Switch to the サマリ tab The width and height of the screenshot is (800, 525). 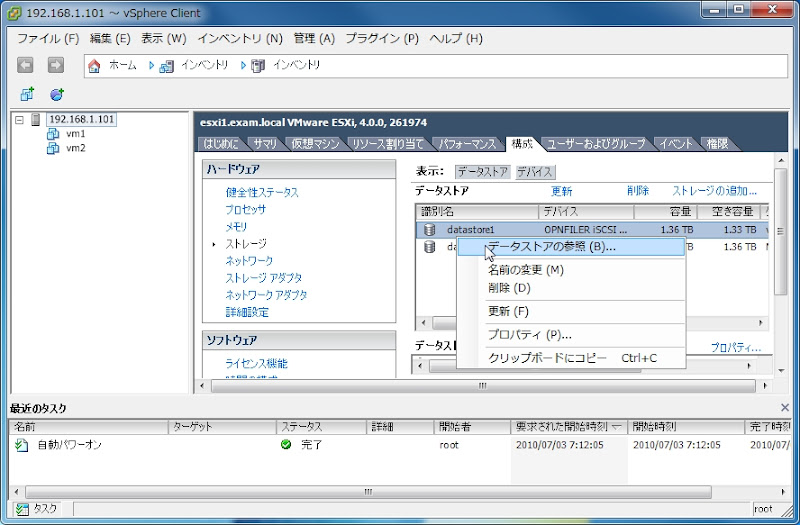coord(265,144)
